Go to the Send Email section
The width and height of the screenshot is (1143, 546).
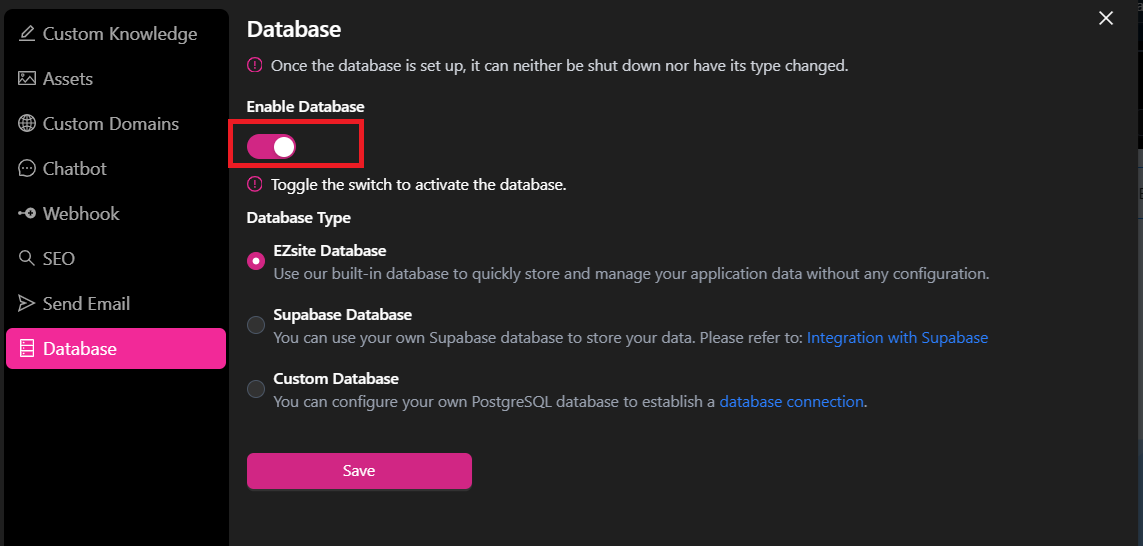pyautogui.click(x=116, y=303)
